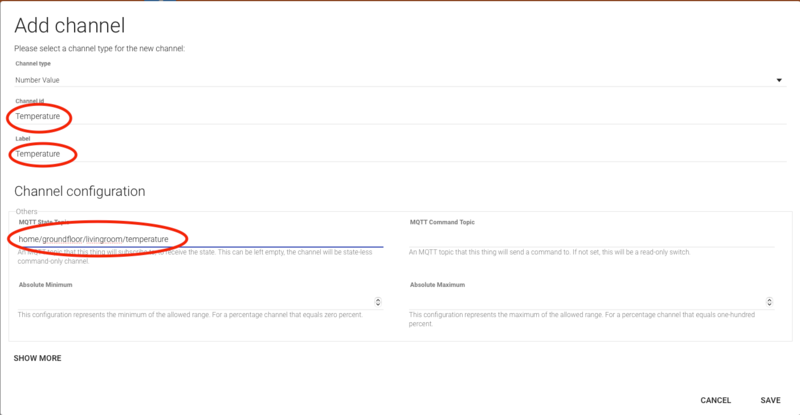Image resolution: width=800 pixels, height=415 pixels.
Task: Decrease Absolute Minimum with stepper down arrow
Action: click(x=377, y=305)
